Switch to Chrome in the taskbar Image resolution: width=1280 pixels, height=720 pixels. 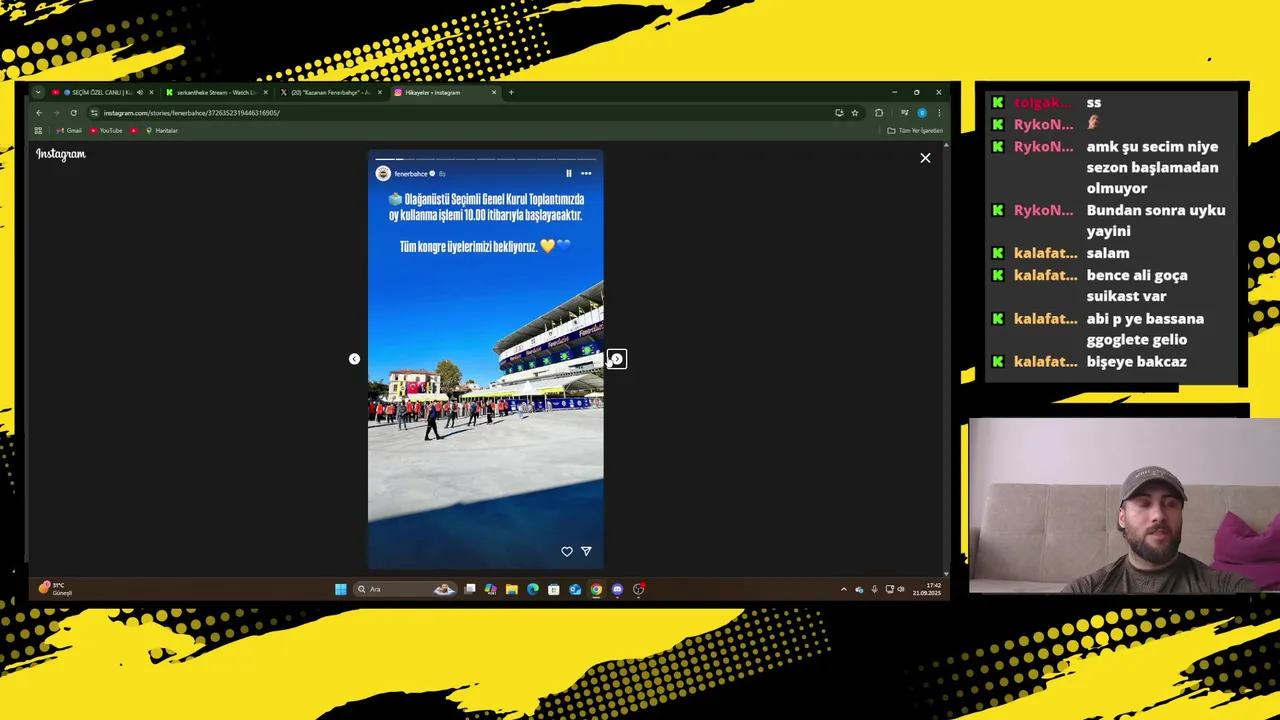click(596, 589)
